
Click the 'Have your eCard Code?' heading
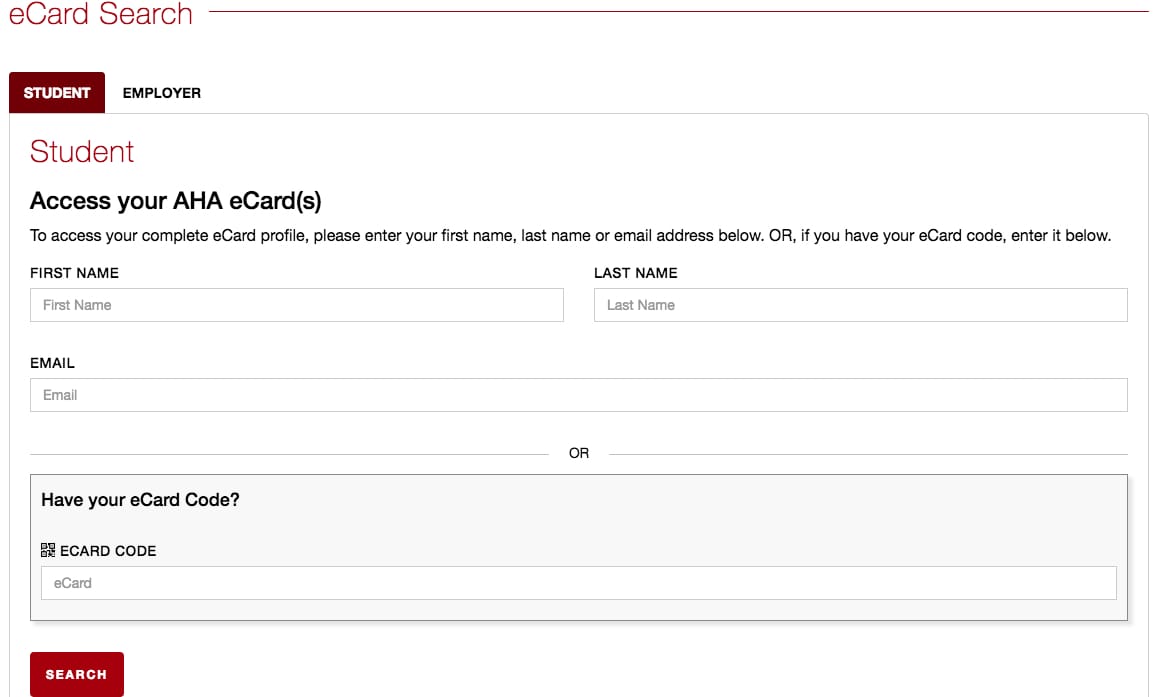[140, 500]
